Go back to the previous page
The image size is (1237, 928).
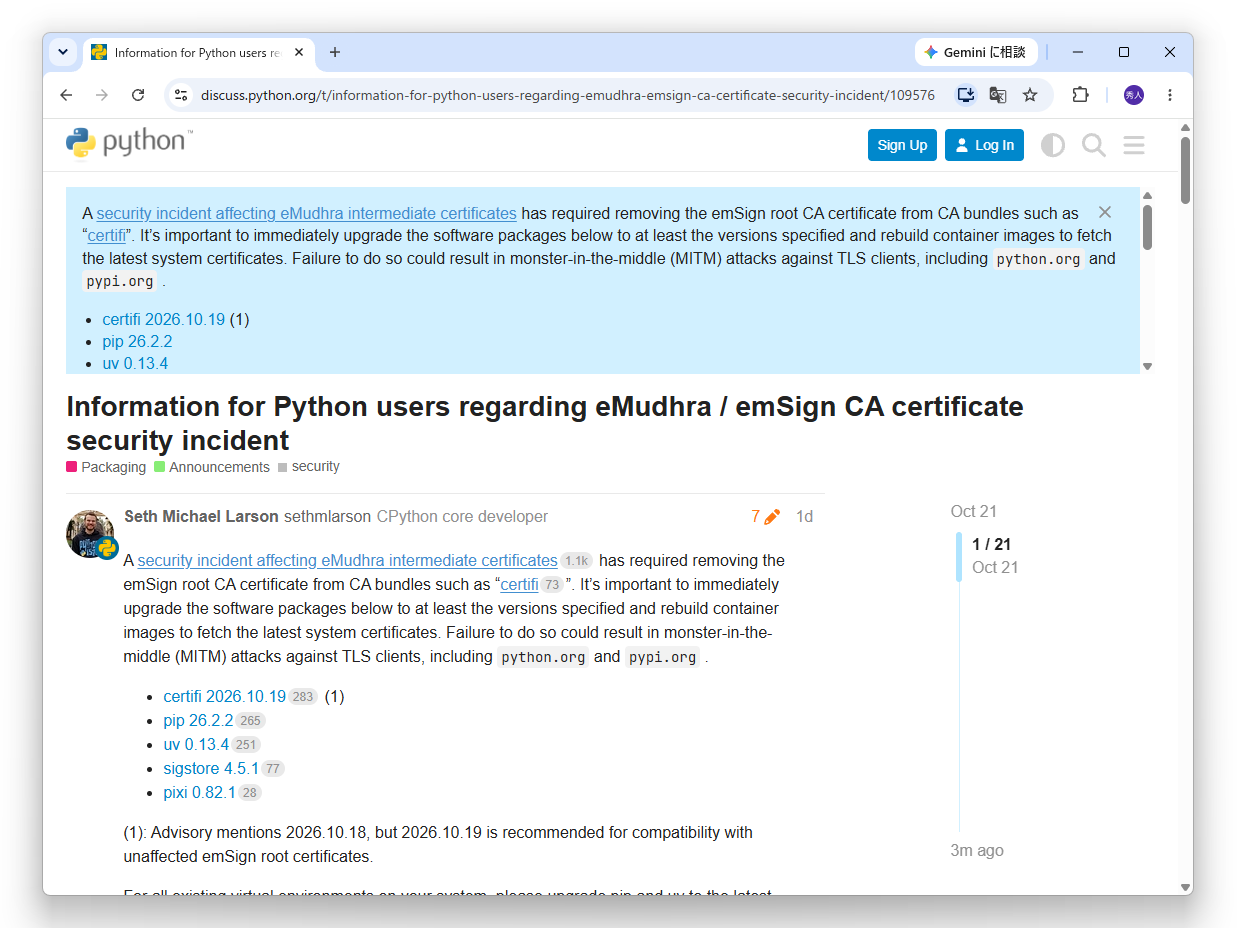[66, 95]
